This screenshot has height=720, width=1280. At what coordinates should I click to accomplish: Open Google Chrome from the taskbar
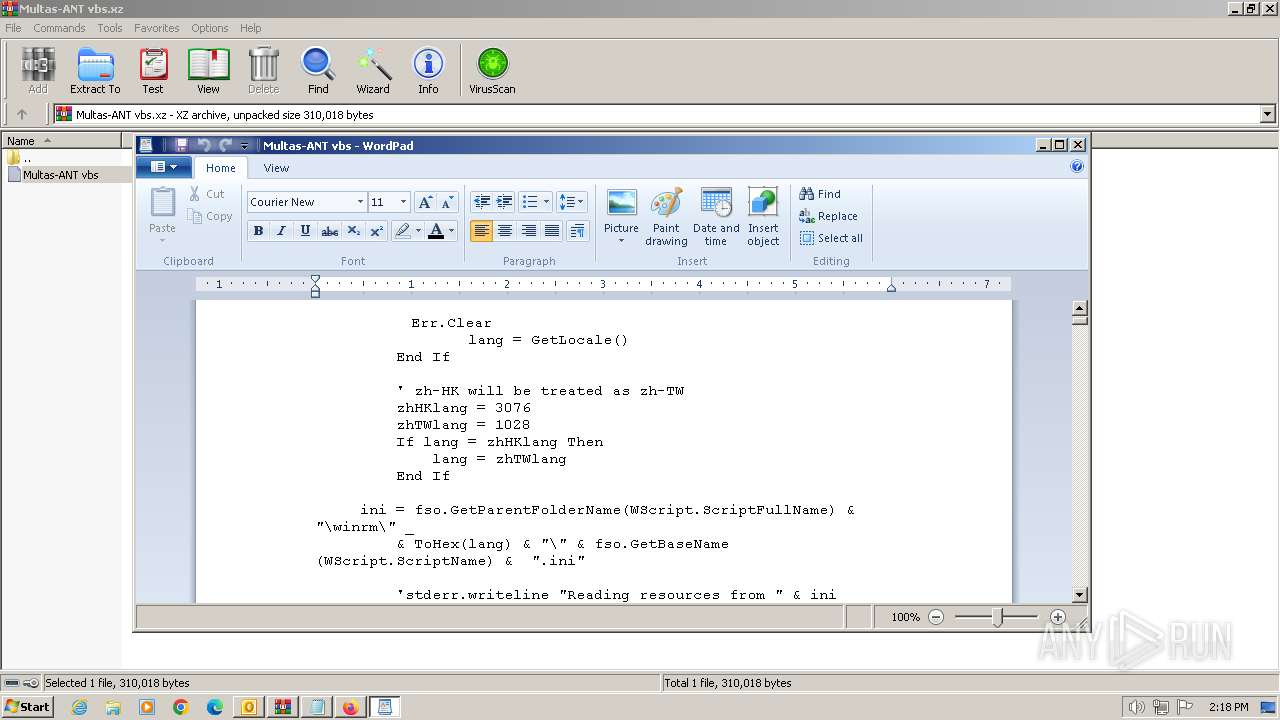181,707
